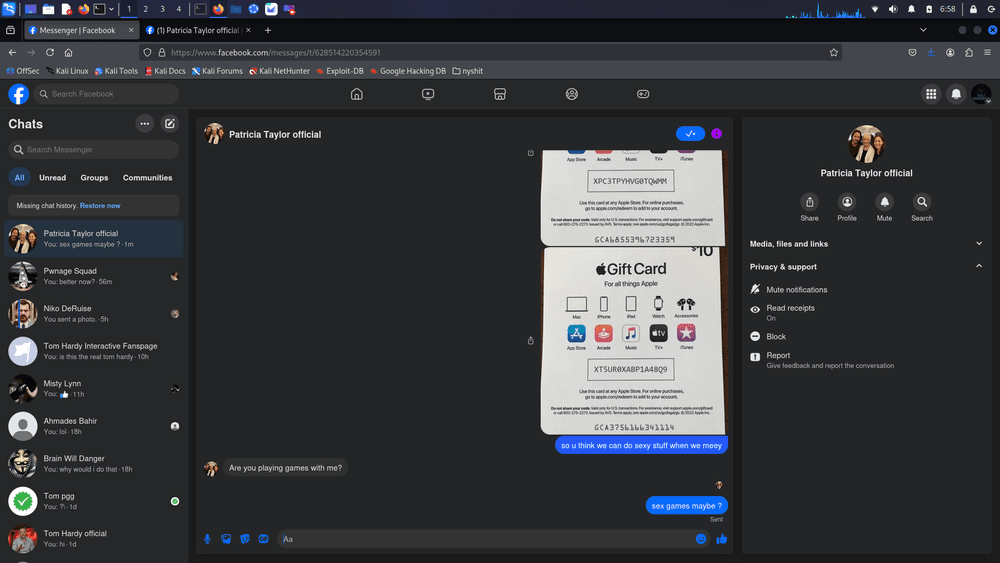Open a new browser tab
This screenshot has height=563, width=1000.
pyautogui.click(x=268, y=30)
